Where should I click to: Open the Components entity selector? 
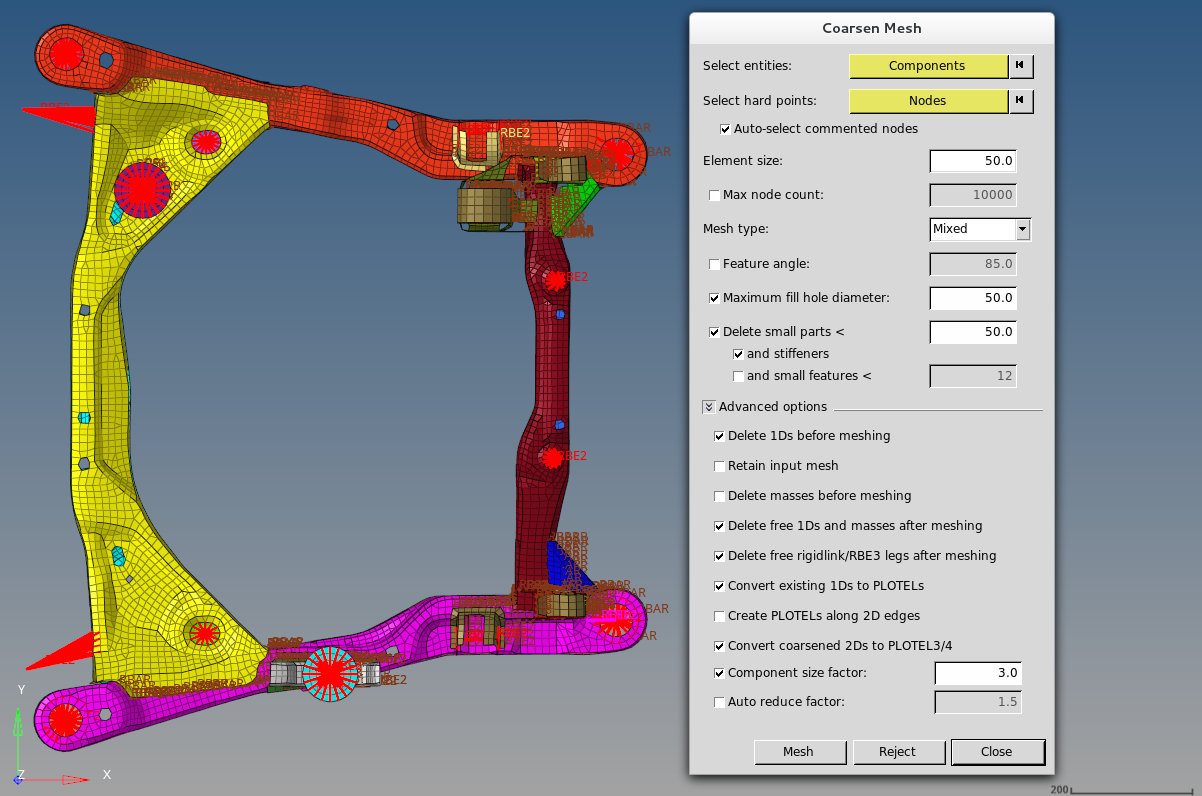(927, 66)
